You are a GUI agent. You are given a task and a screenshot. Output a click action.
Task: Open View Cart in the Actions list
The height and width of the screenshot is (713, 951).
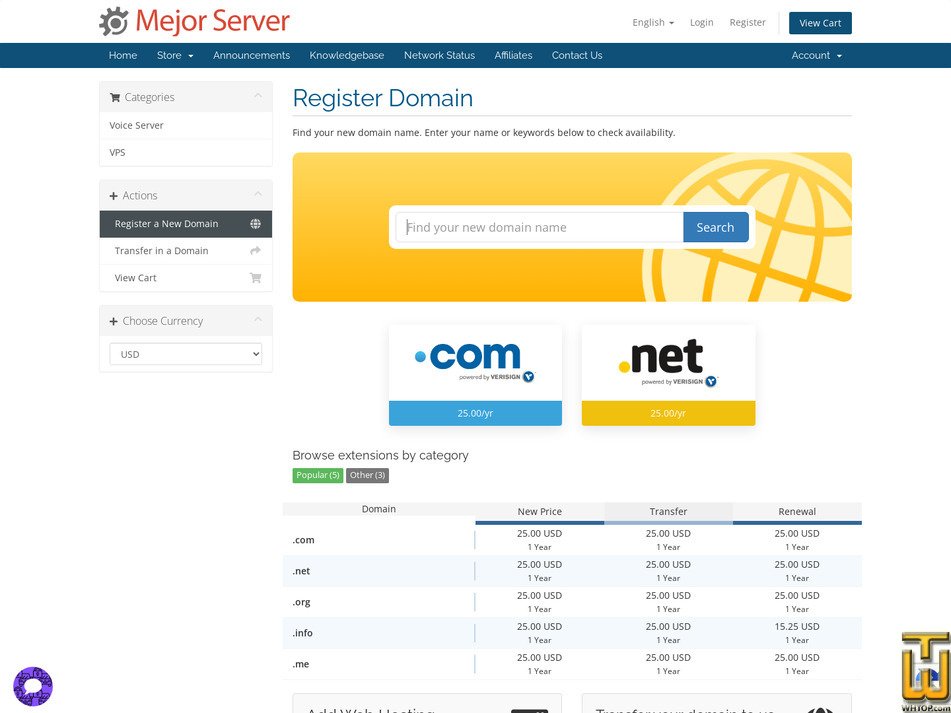(x=186, y=278)
